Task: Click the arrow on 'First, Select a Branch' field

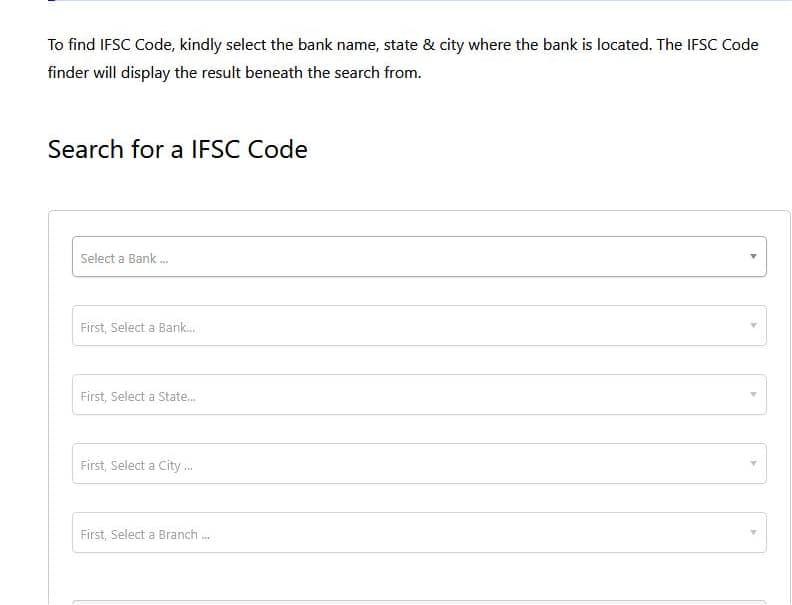Action: point(753,533)
